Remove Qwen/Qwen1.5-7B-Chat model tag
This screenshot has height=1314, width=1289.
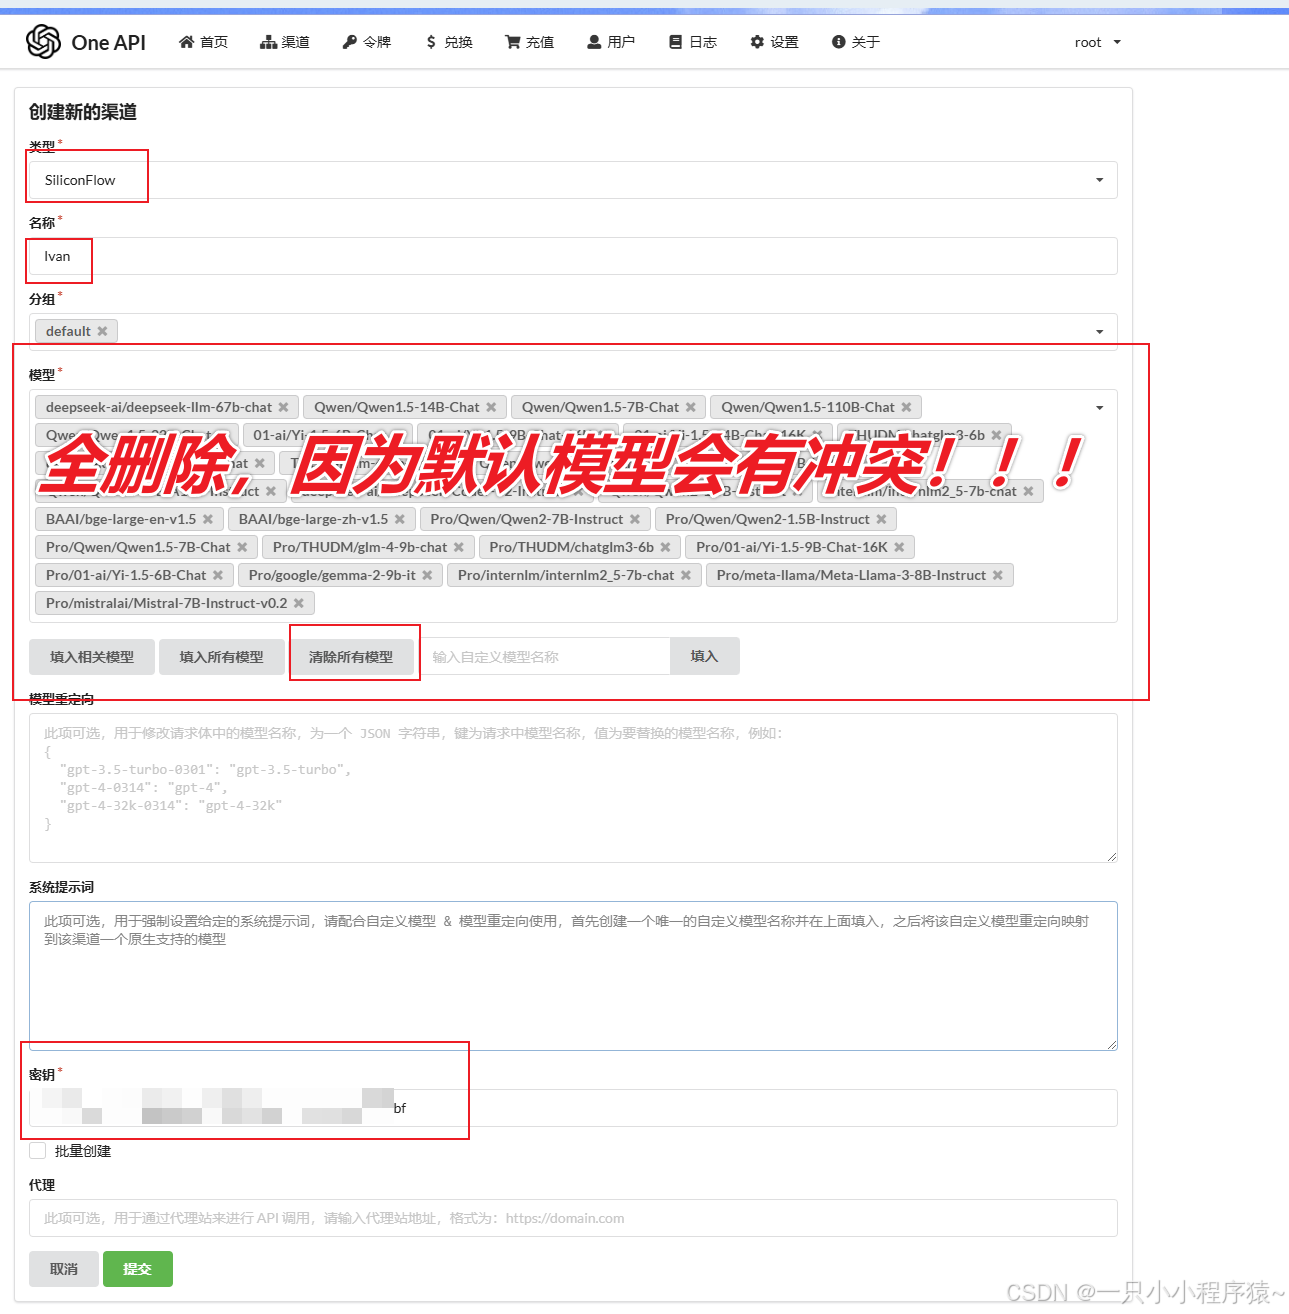pos(690,407)
